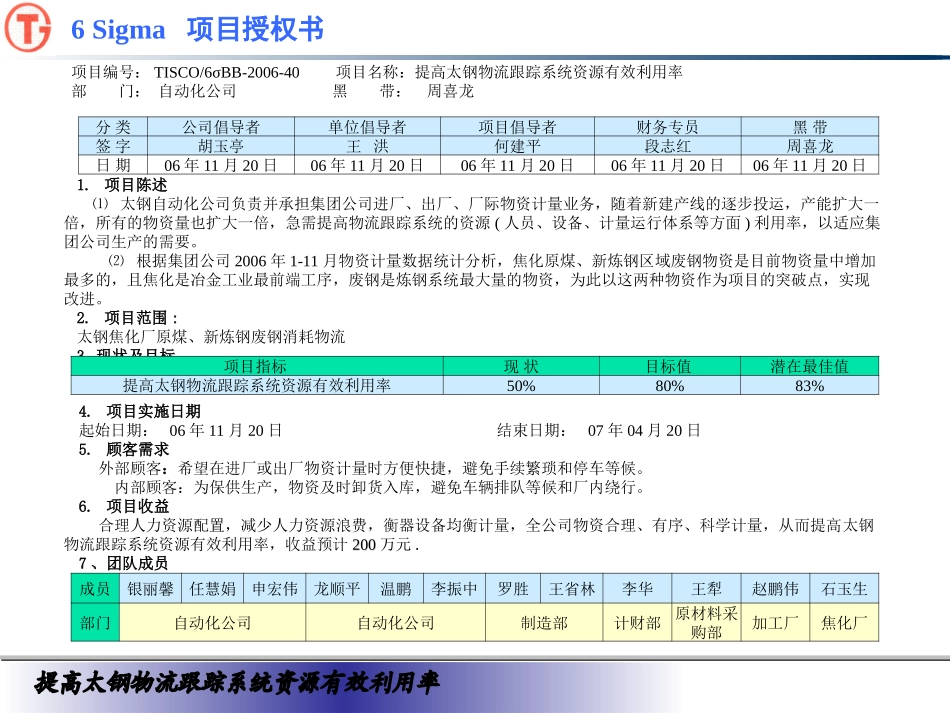This screenshot has height=713, width=950.
Task: Click the heading '1. 项目陈述'
Action: tap(122, 185)
